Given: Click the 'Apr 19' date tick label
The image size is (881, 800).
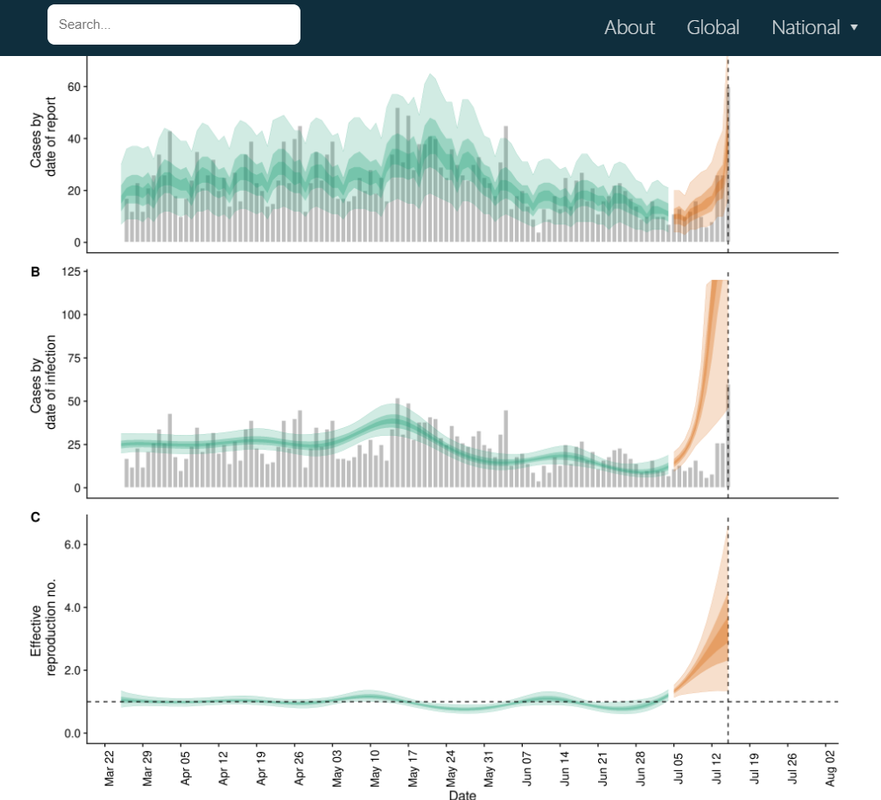Looking at the screenshot, I should (261, 768).
